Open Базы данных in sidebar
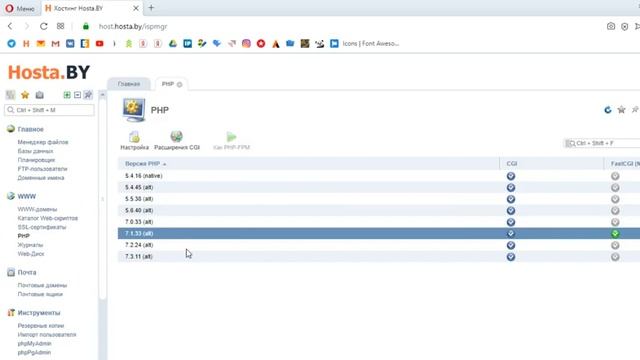Viewport: 640px width, 360px height. [x=36, y=151]
